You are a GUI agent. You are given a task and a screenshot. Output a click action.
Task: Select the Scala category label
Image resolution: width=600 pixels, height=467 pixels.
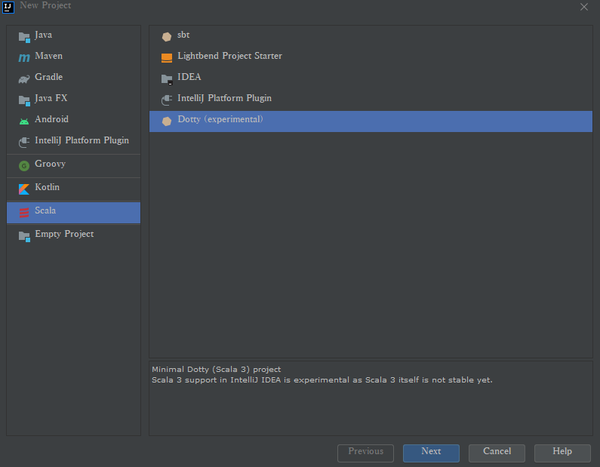click(x=45, y=211)
